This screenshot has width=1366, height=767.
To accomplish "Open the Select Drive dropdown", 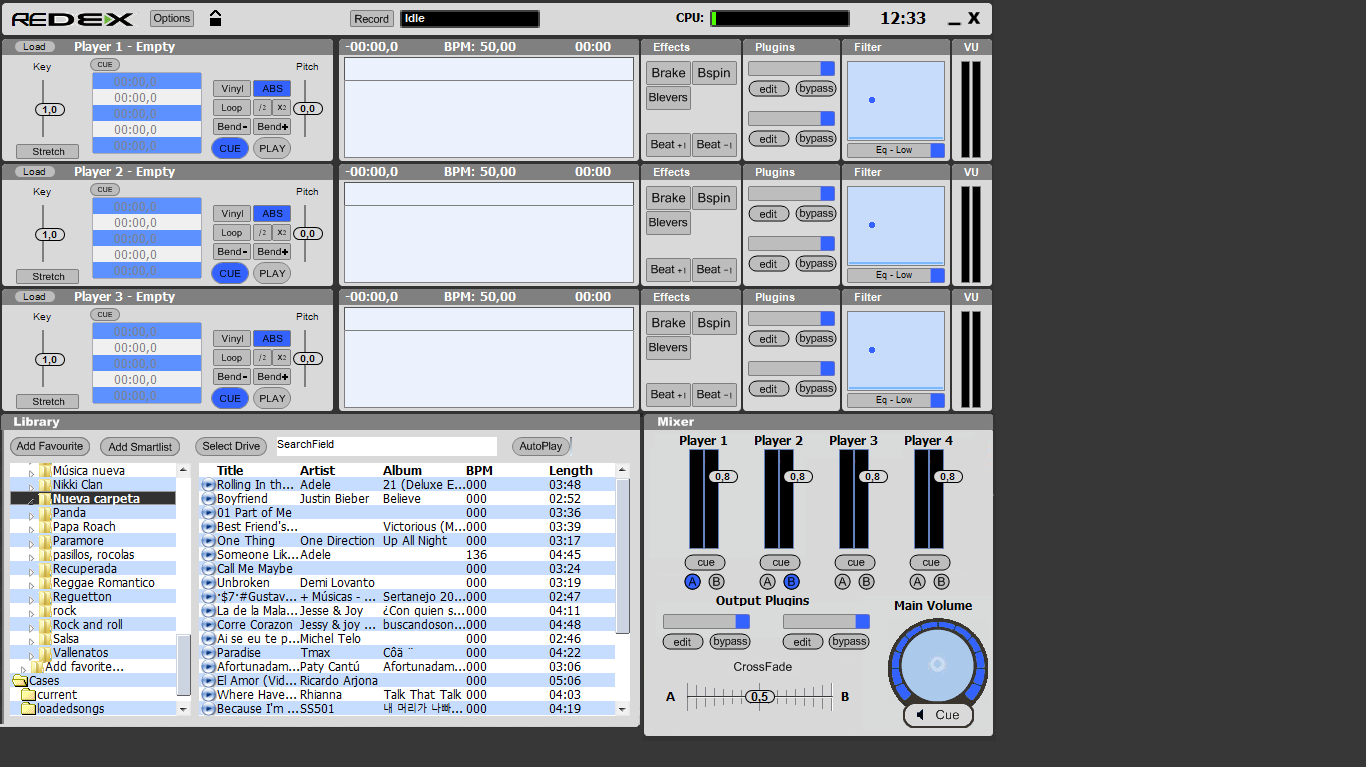I will pos(230,445).
